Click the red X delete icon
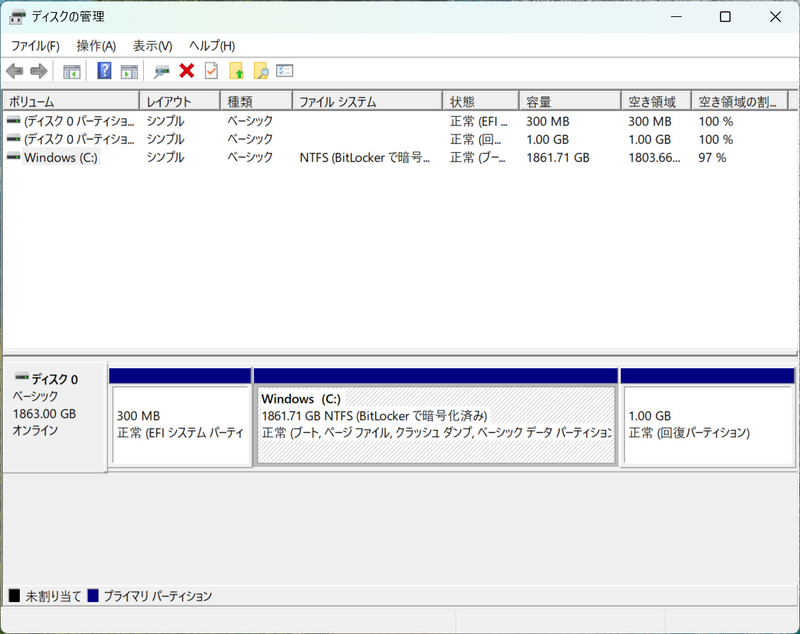The image size is (800, 634). click(x=186, y=70)
